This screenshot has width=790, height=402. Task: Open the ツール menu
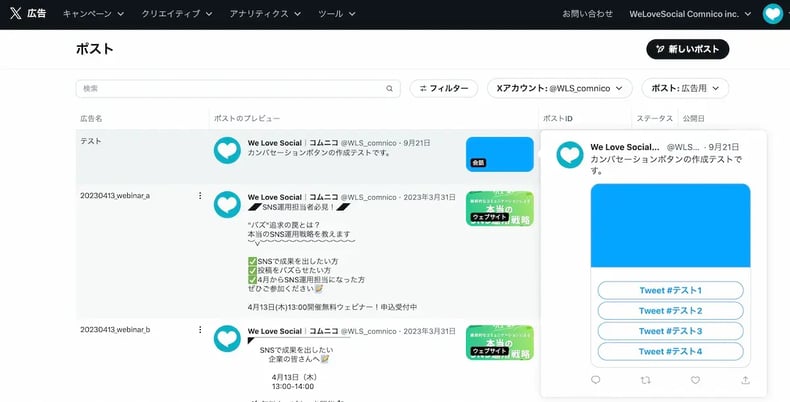(x=337, y=14)
